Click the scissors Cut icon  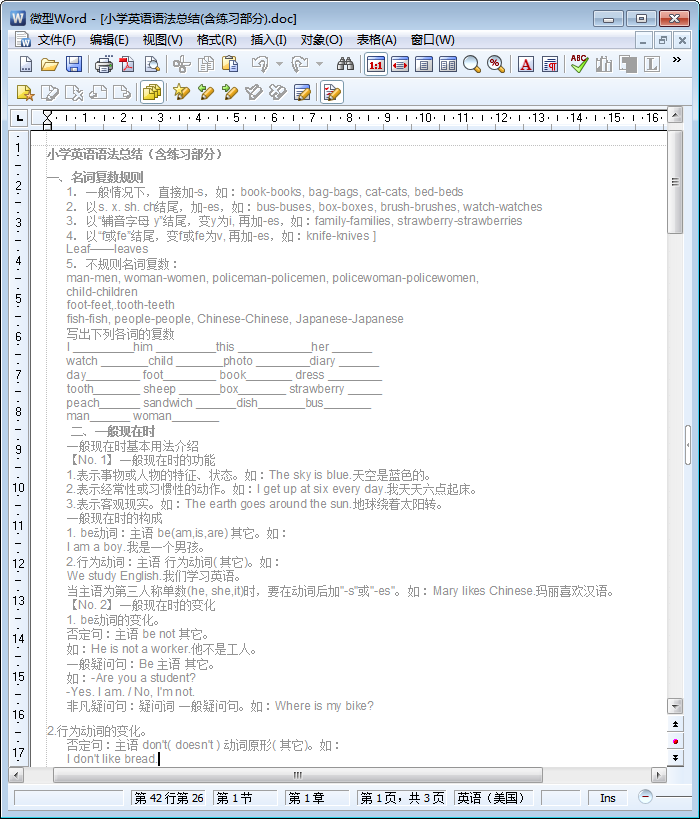tap(181, 64)
